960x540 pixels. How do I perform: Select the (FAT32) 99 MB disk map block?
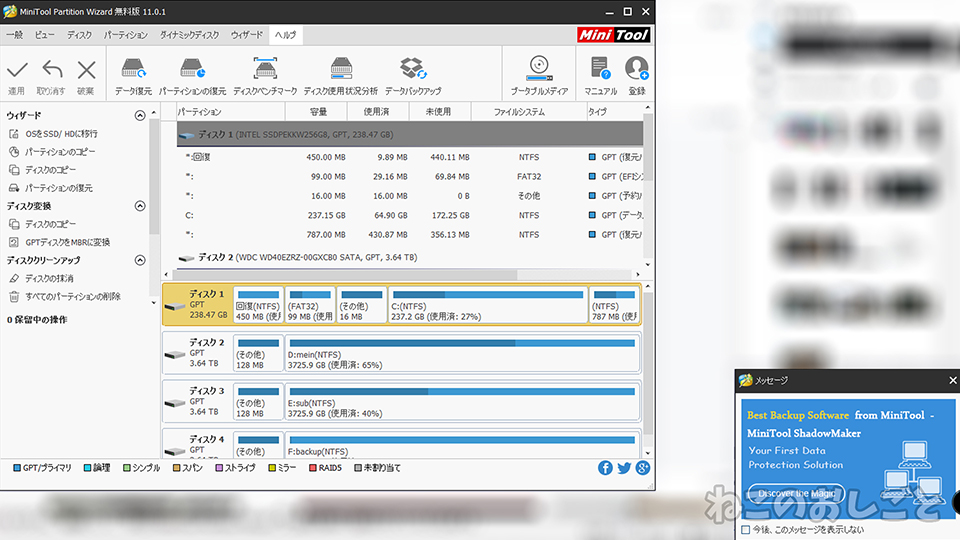[310, 304]
